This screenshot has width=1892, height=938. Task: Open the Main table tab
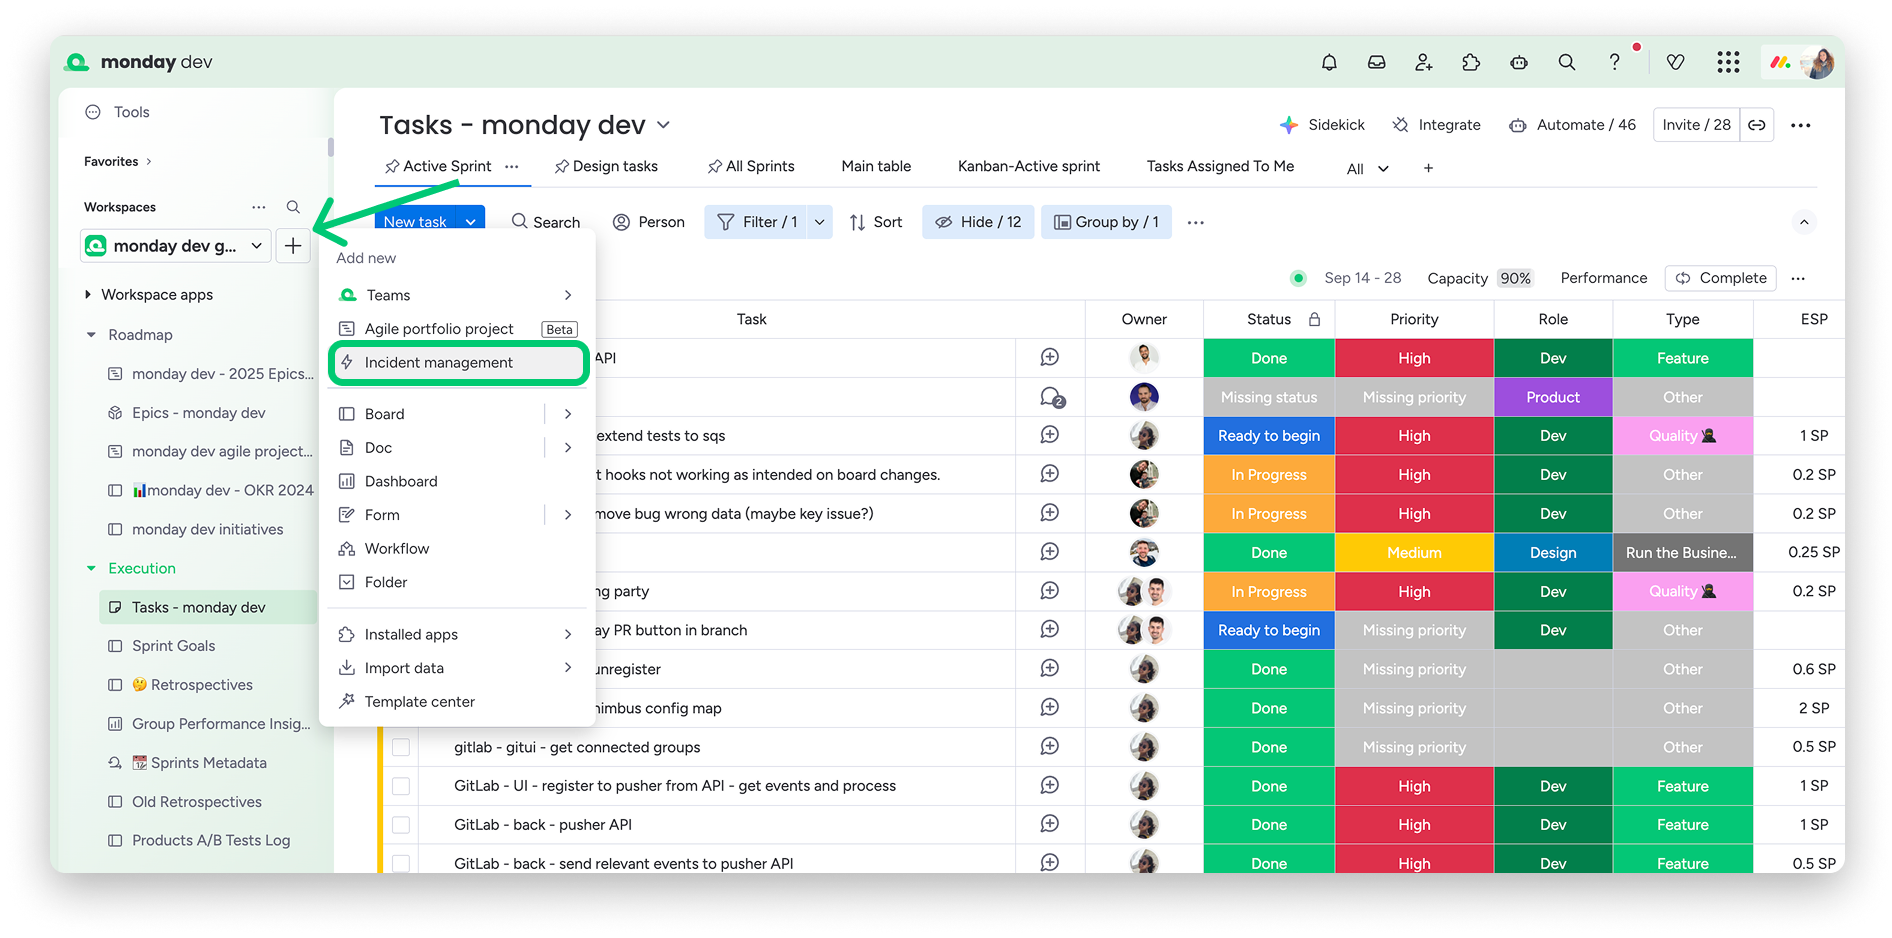876,166
